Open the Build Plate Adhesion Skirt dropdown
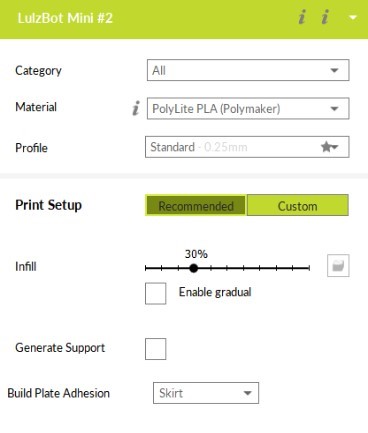 click(x=206, y=393)
